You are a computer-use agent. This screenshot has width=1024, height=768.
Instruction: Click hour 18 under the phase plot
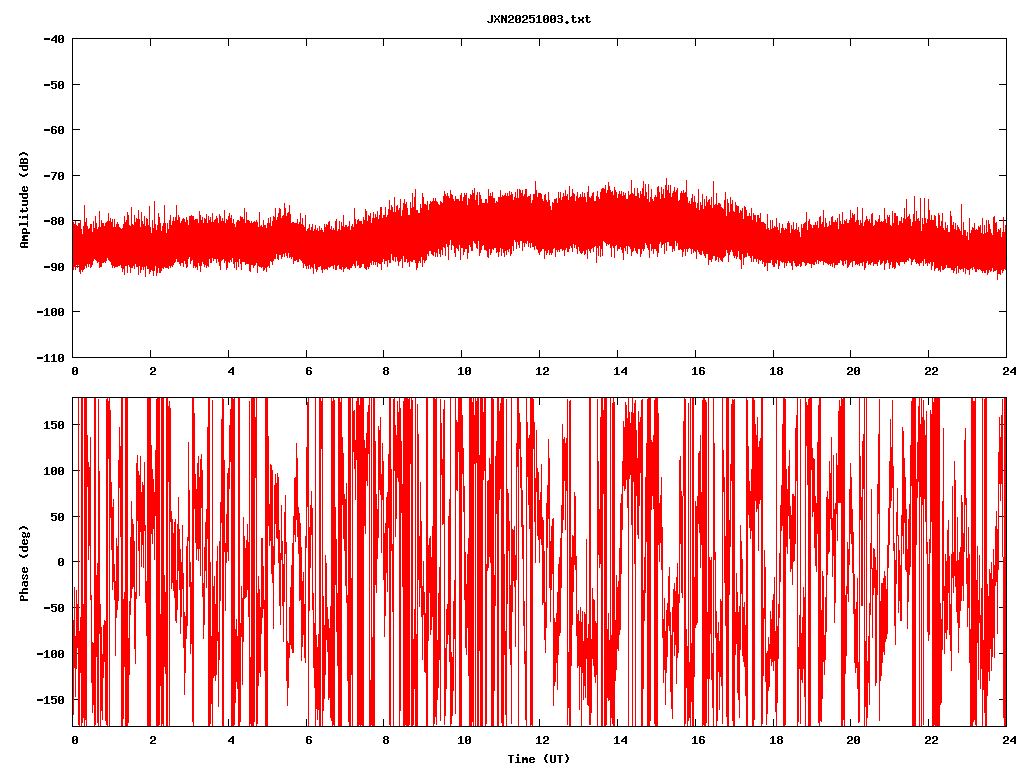click(773, 740)
